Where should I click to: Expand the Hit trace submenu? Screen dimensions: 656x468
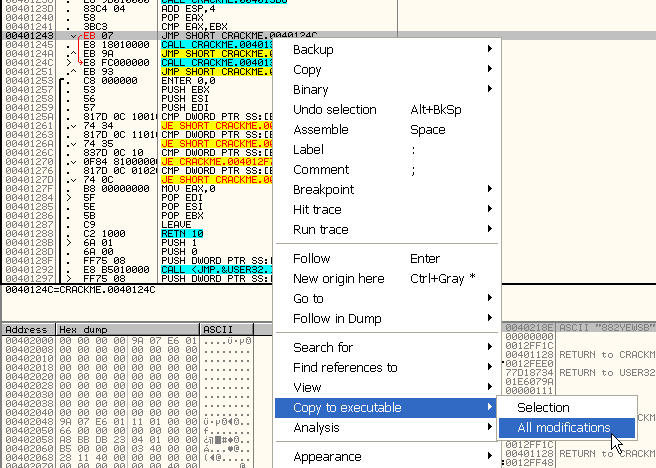(x=317, y=210)
